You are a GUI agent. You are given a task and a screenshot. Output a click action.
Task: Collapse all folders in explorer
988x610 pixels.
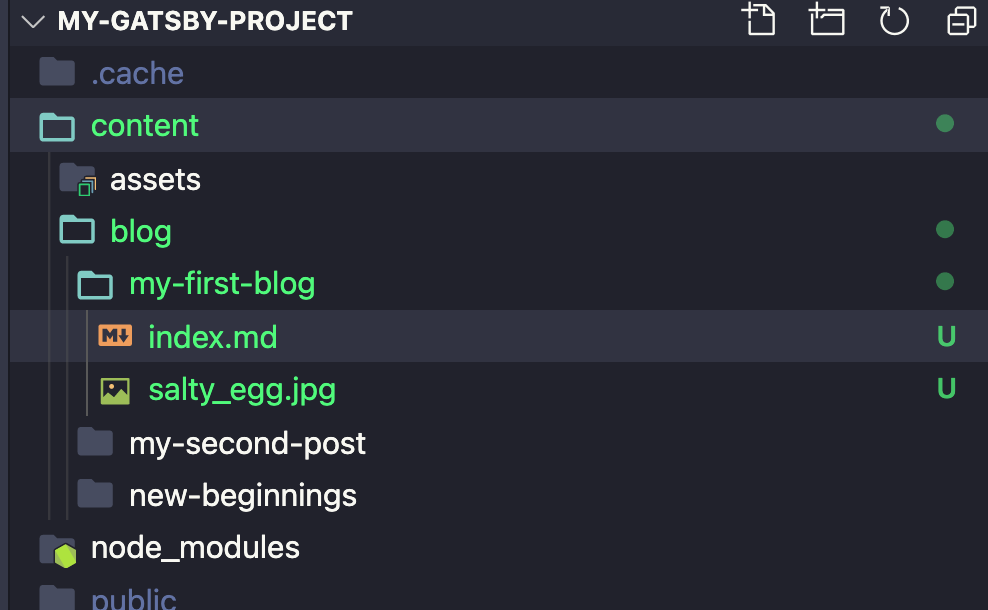[x=961, y=20]
